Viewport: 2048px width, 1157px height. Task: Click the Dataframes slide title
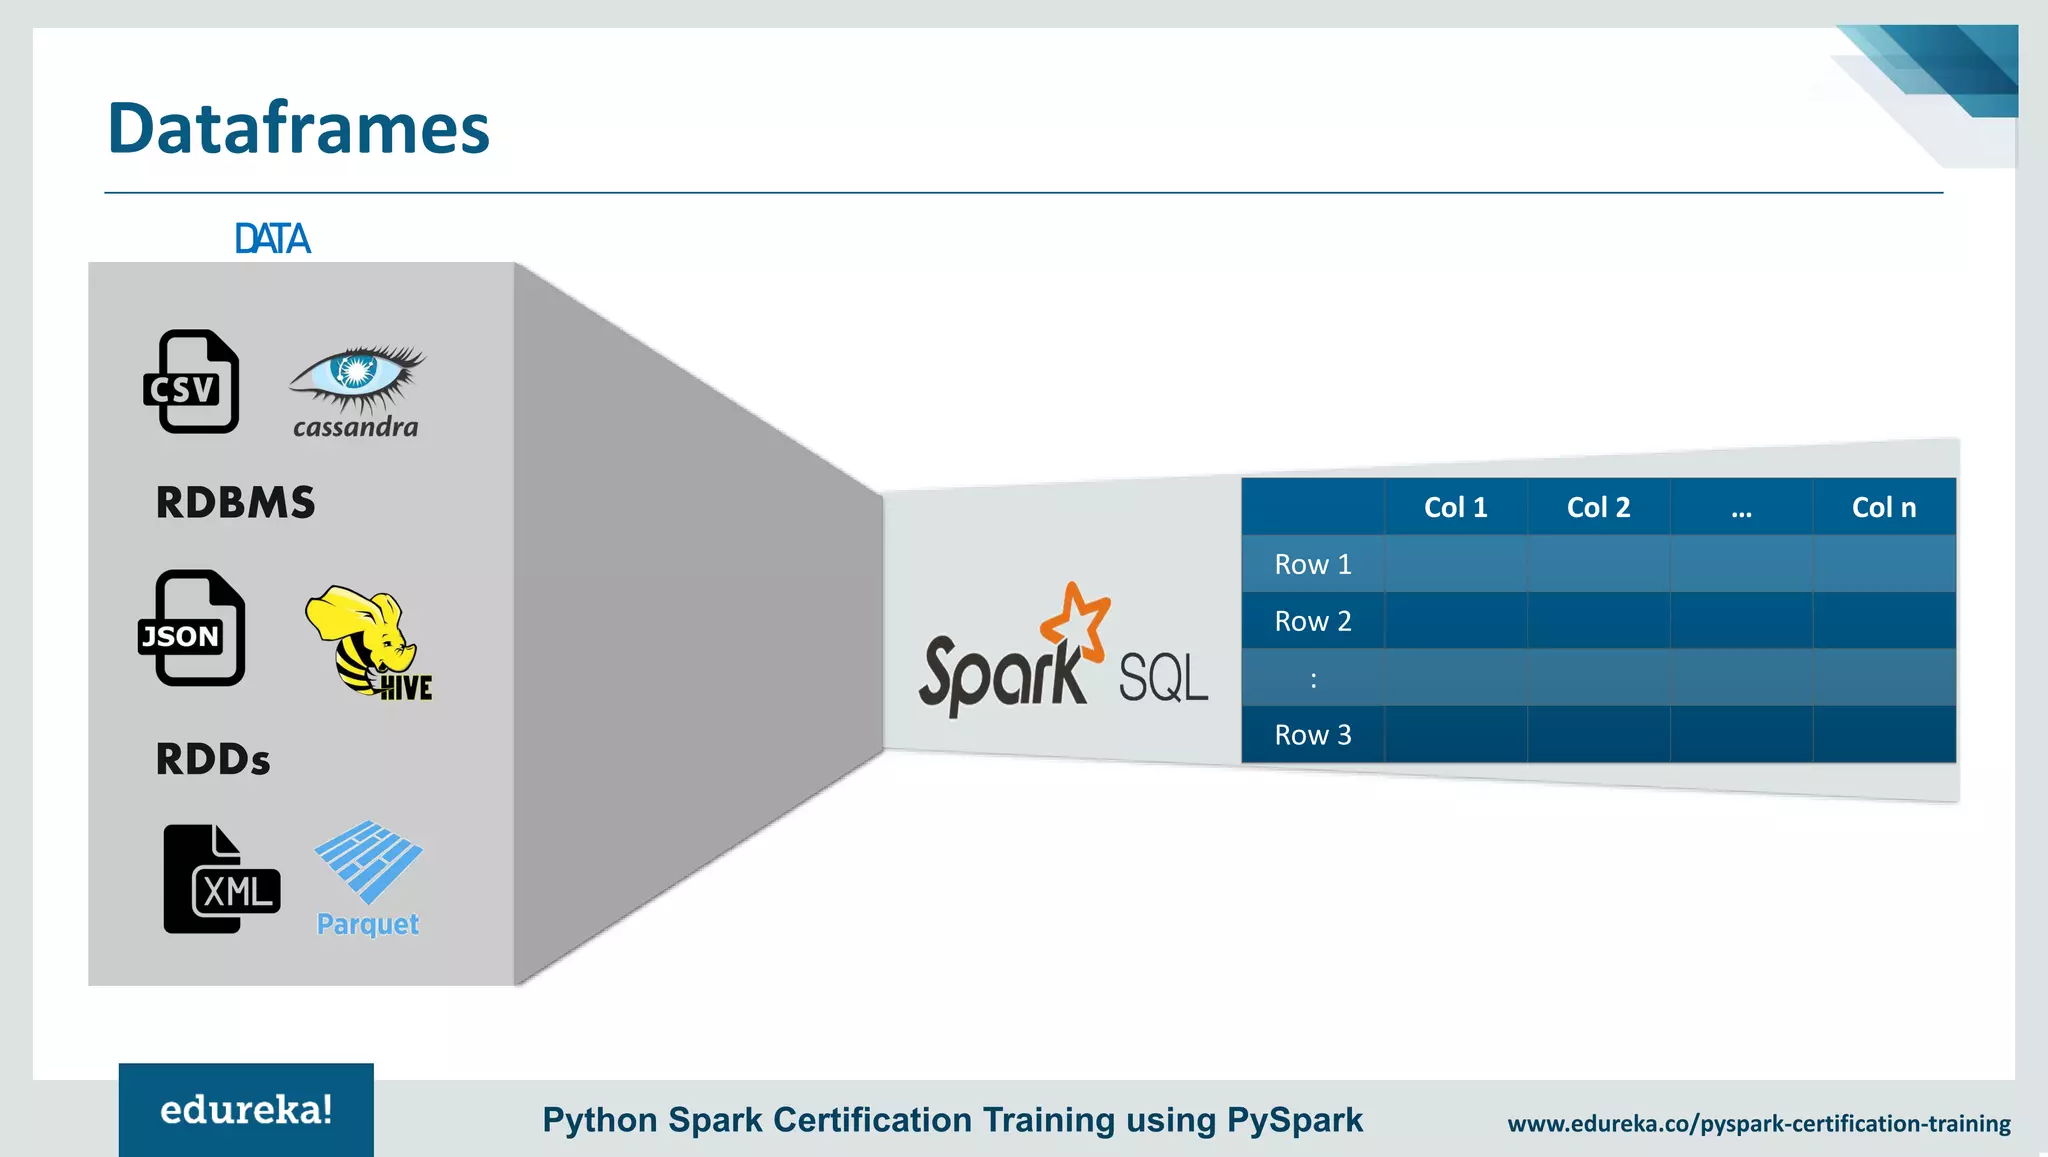click(x=298, y=128)
